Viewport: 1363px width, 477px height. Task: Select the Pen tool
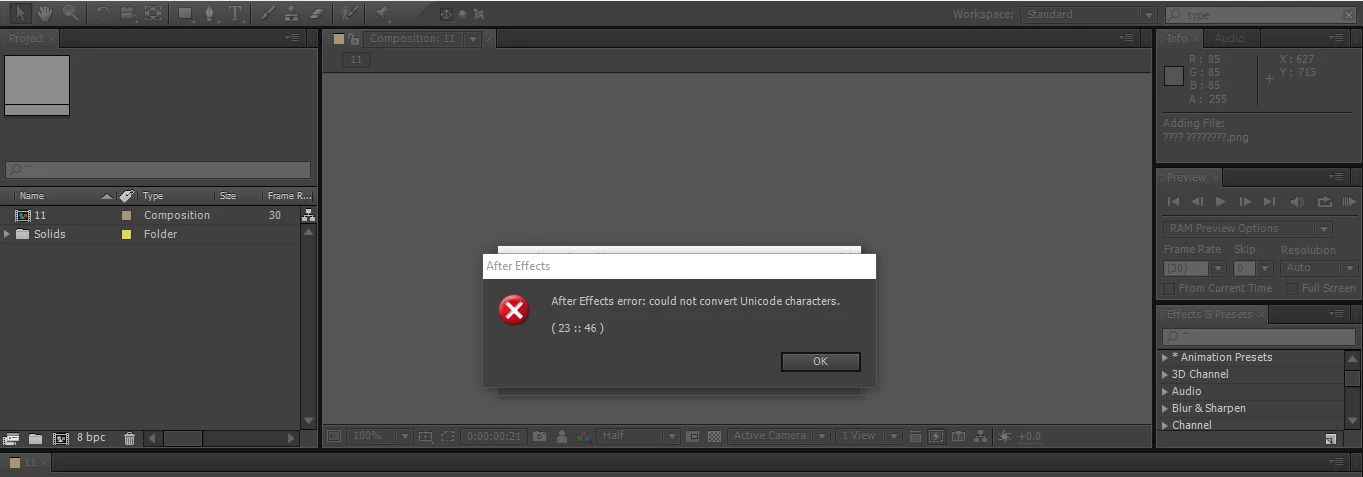pos(211,13)
